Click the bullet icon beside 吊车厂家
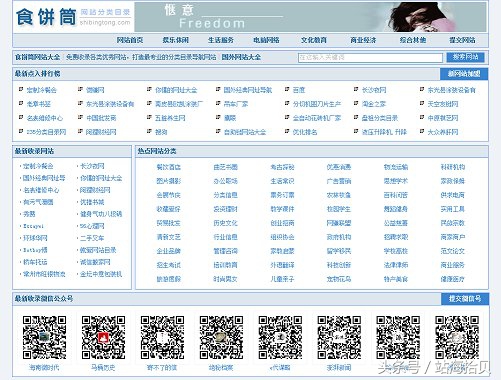Screen dimensions: 501x380 point(218,103)
